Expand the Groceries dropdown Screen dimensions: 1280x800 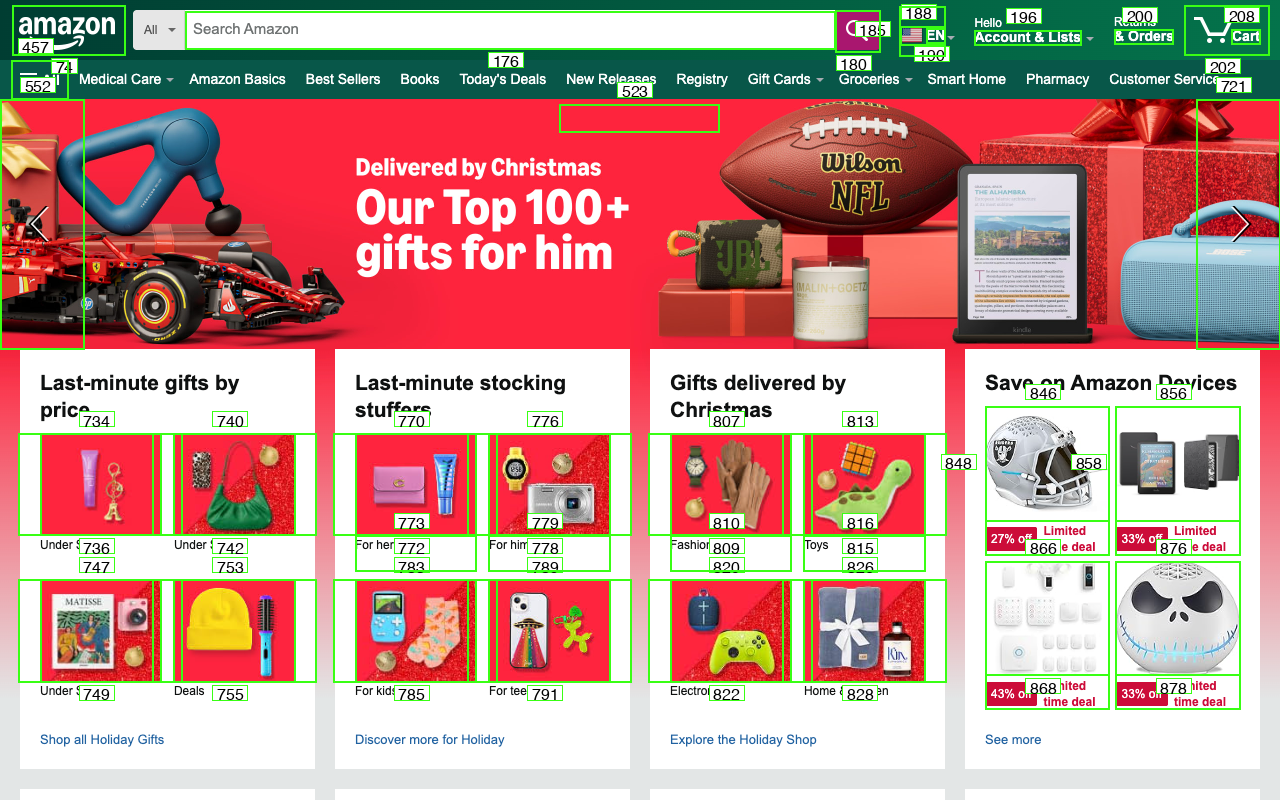point(876,79)
